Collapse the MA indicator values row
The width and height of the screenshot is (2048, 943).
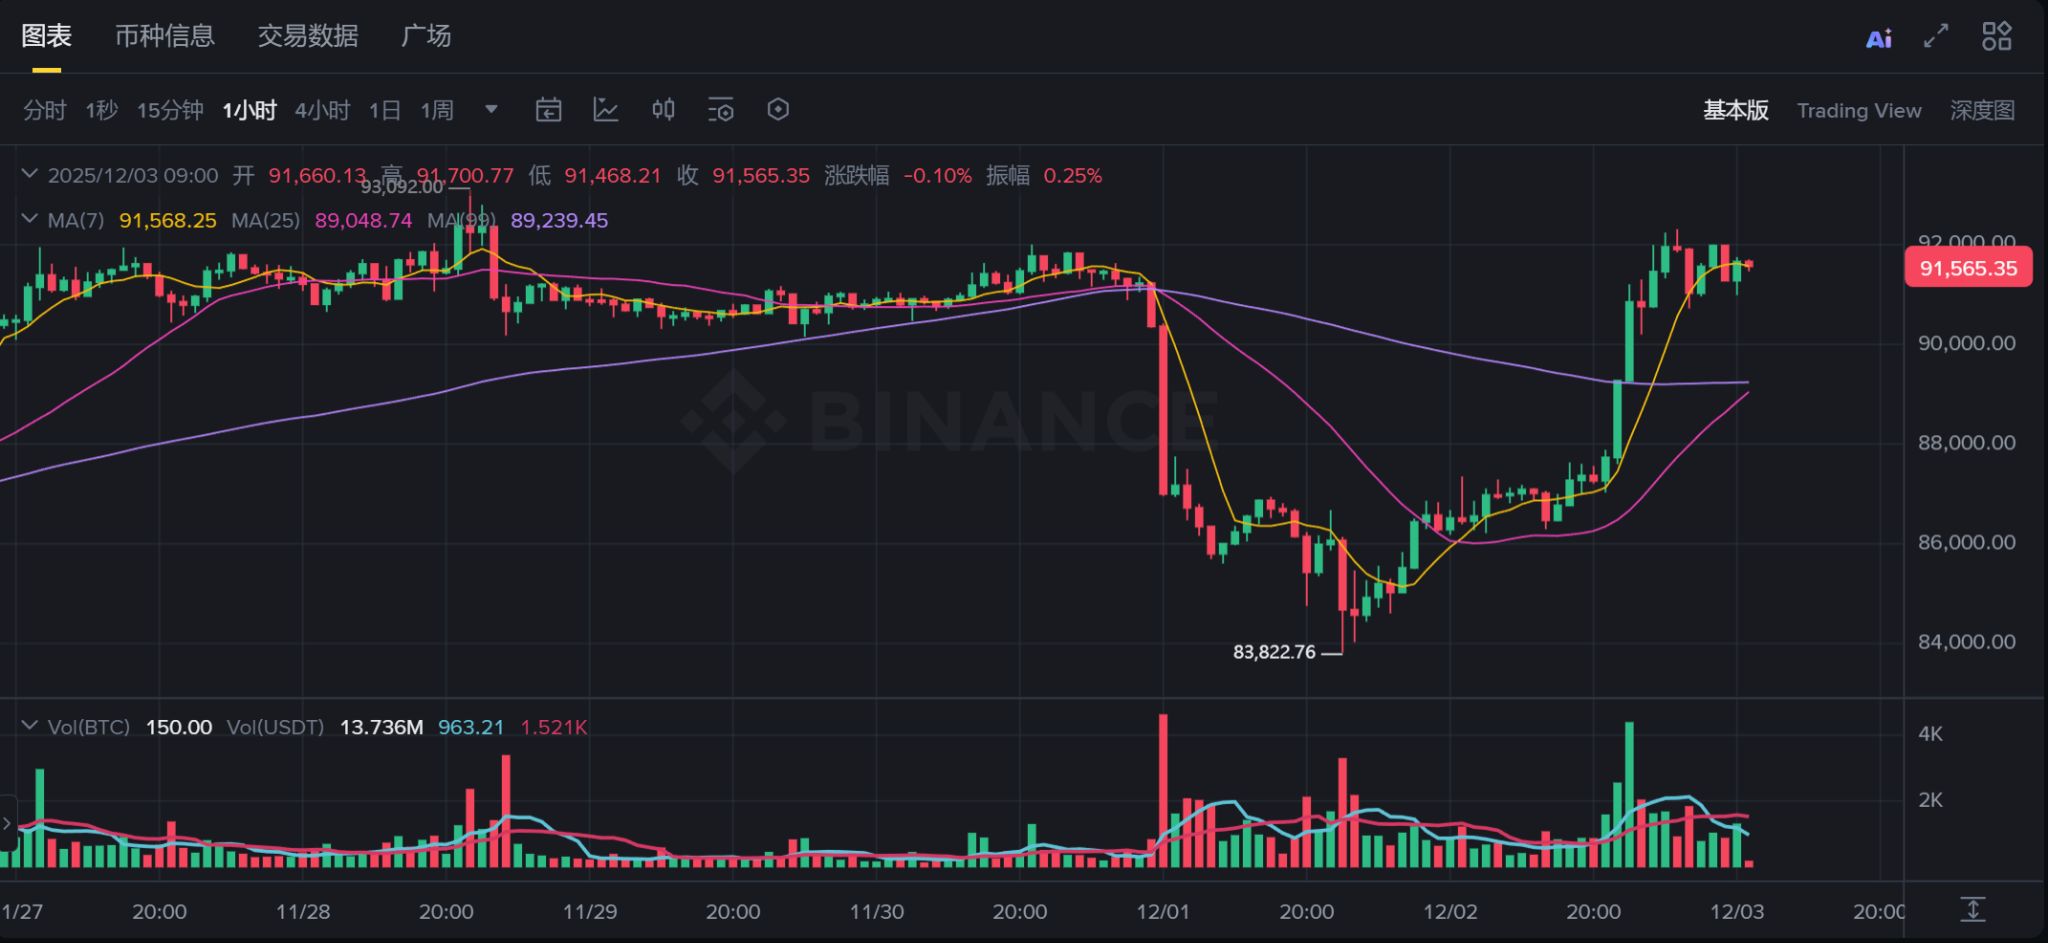point(30,220)
